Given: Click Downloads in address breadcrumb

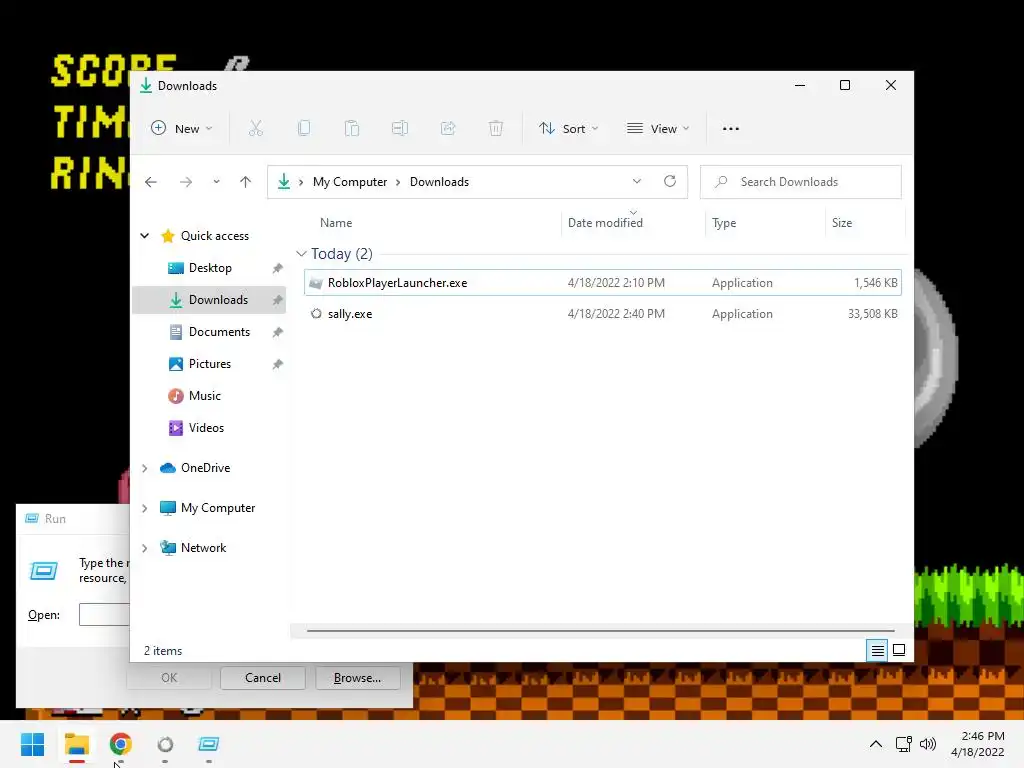Looking at the screenshot, I should coord(440,182).
